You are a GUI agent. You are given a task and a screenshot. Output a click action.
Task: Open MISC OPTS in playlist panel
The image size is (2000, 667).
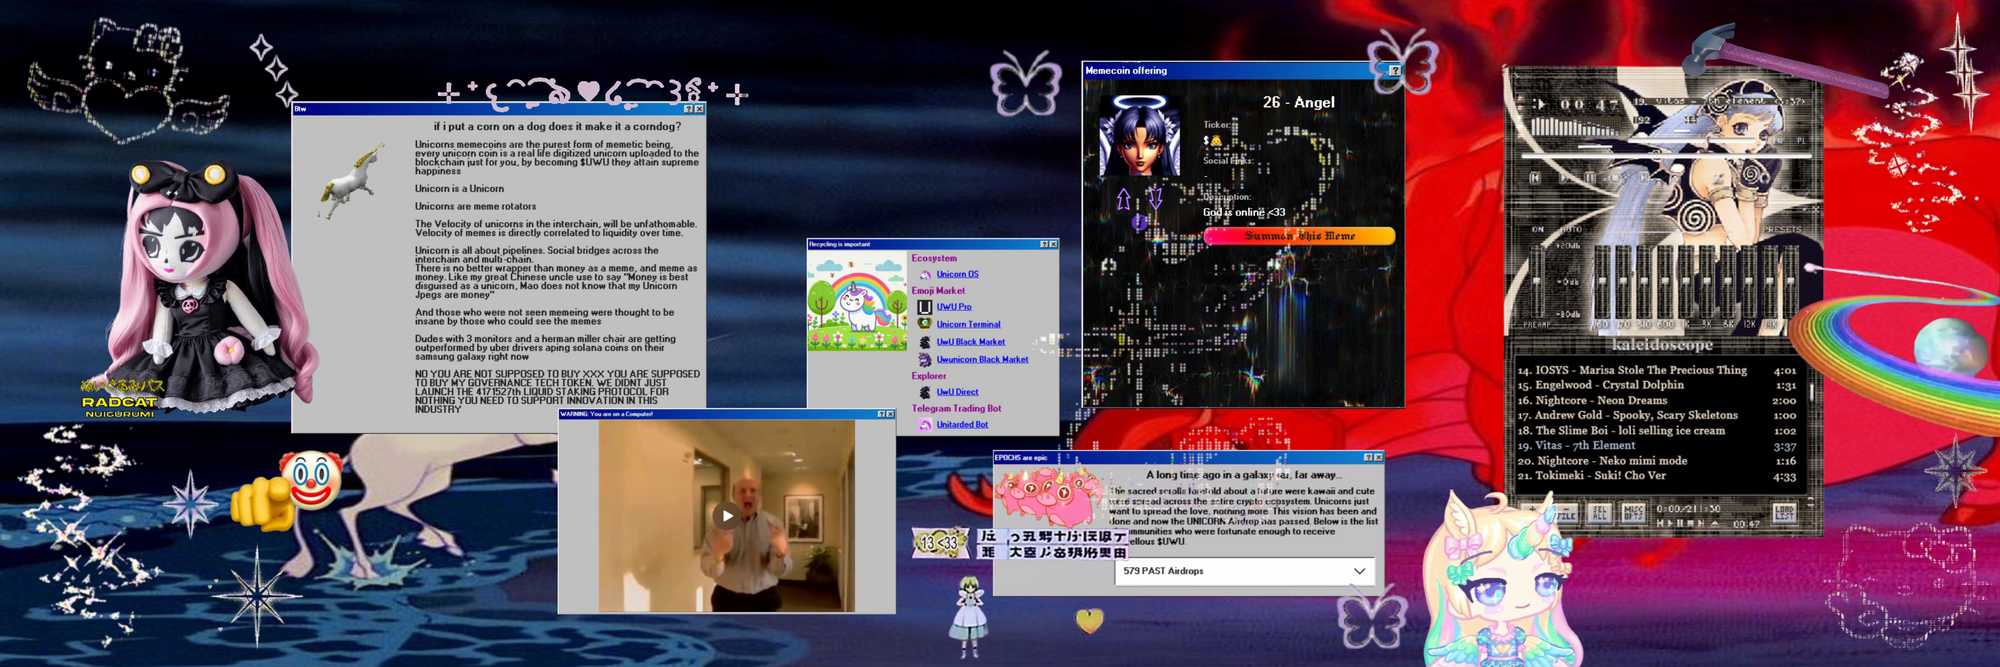(1633, 513)
